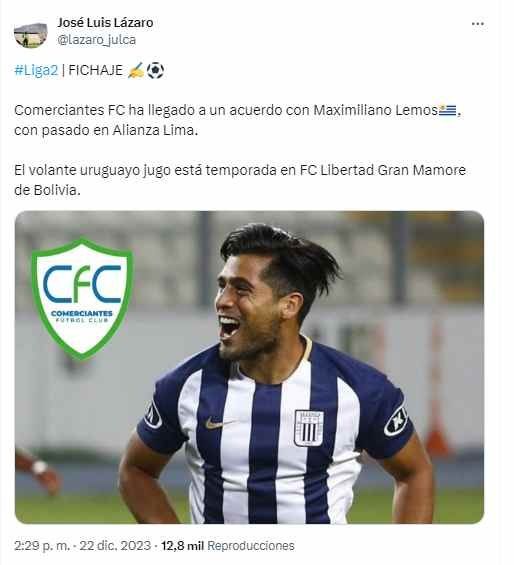Click the writing hand emoji after FICHAJE
Screen dimensions: 514x565
click(x=136, y=70)
